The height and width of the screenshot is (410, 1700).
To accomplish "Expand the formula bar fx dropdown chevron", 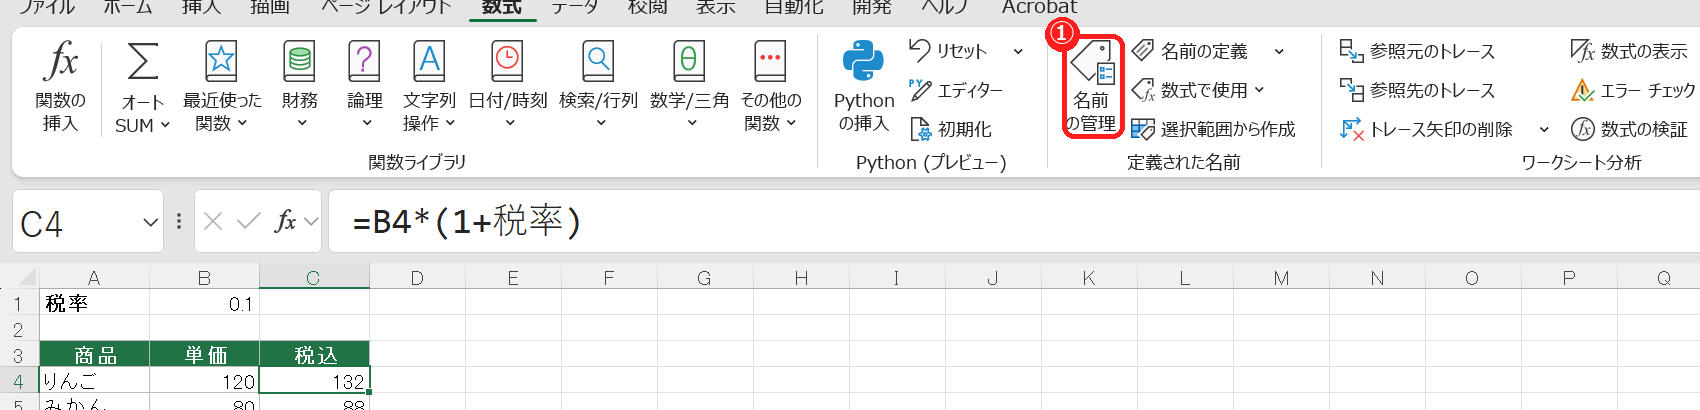I will 311,221.
